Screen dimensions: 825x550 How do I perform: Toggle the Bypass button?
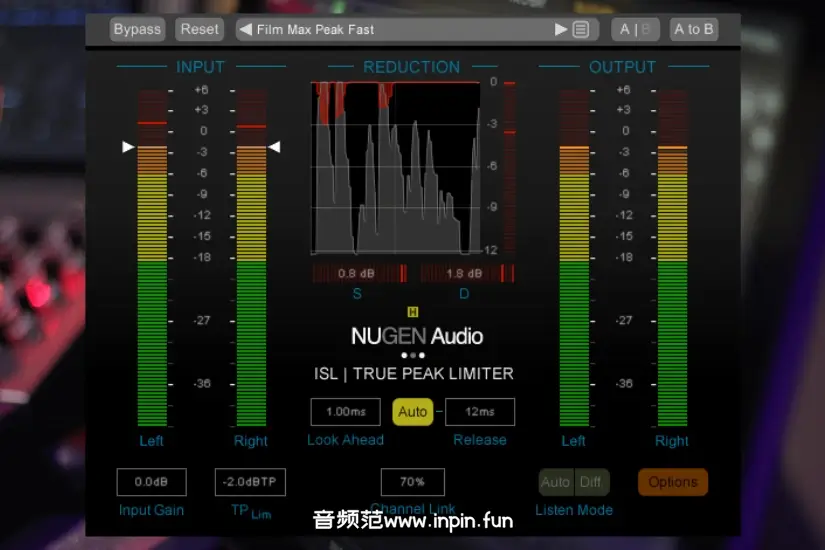point(137,29)
